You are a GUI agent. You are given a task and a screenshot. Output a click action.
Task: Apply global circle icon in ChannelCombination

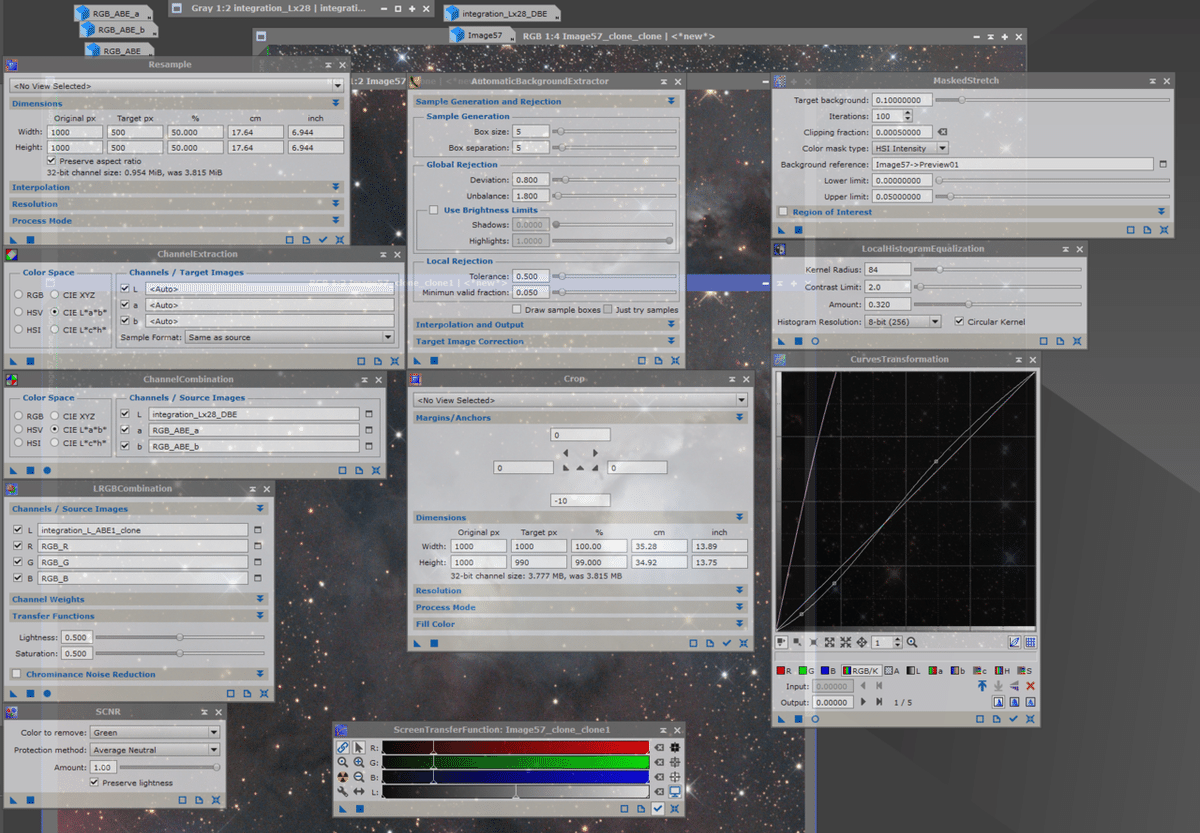tap(47, 470)
